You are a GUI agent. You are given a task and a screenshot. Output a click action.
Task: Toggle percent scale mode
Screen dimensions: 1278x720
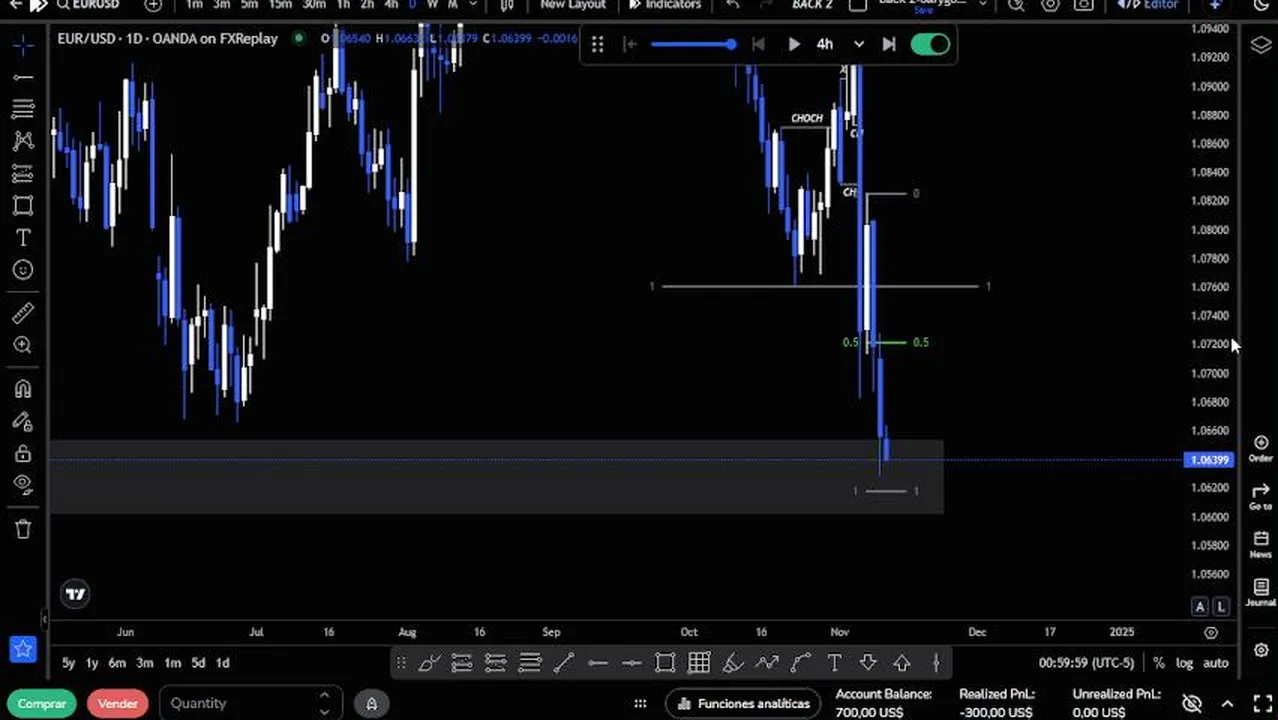pos(1158,663)
